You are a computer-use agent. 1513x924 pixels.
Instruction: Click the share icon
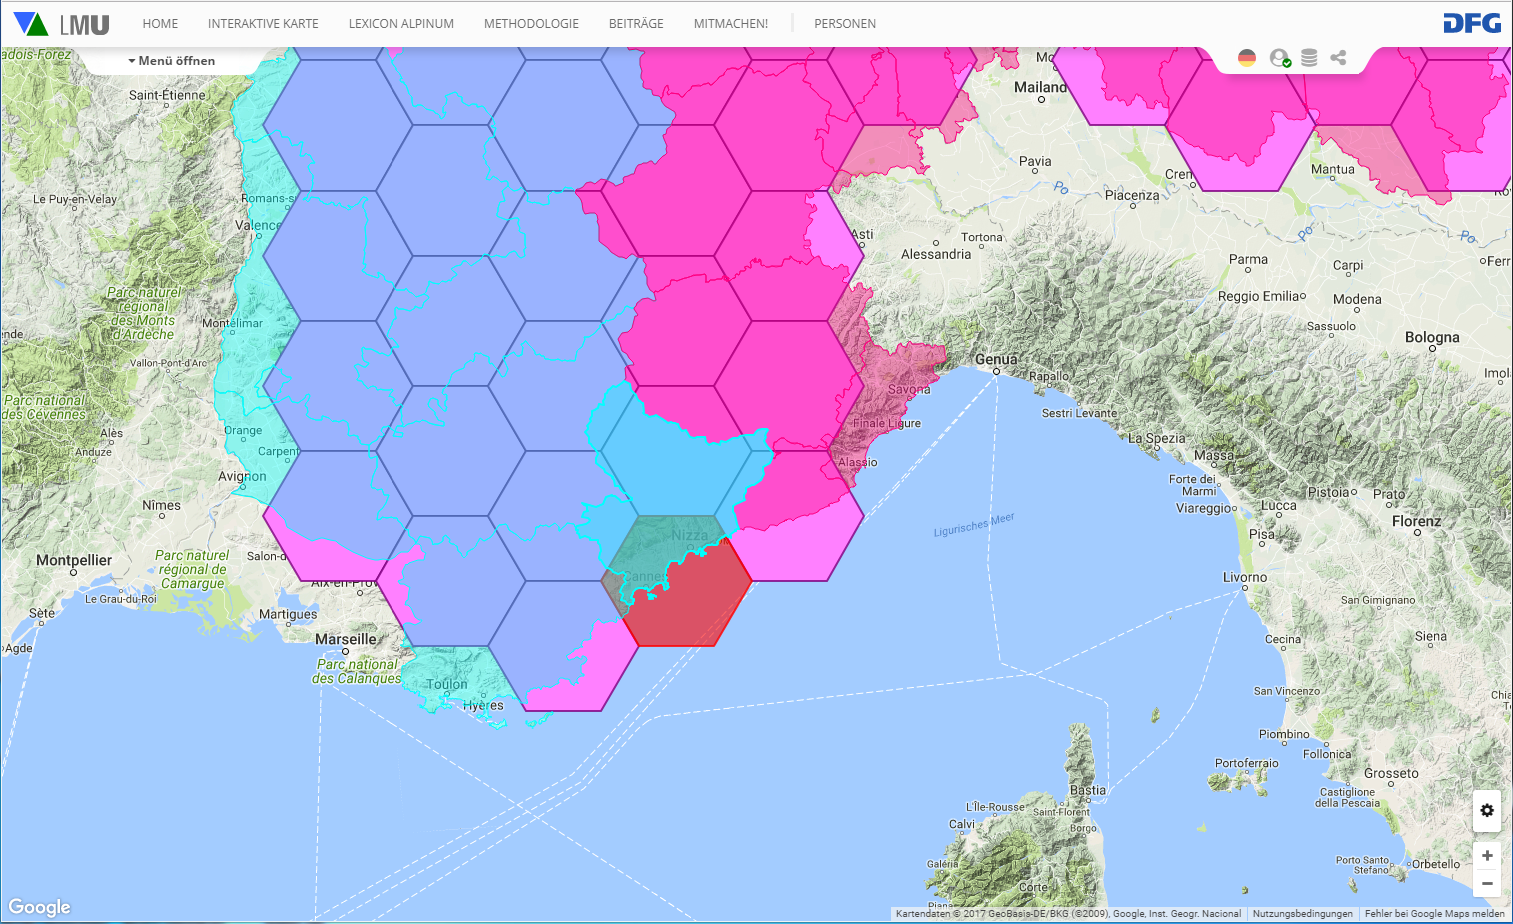tap(1338, 58)
